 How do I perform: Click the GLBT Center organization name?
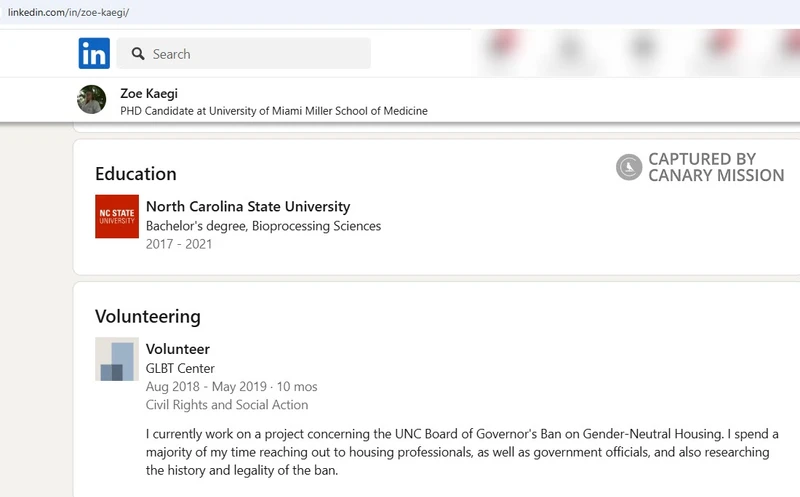click(180, 368)
